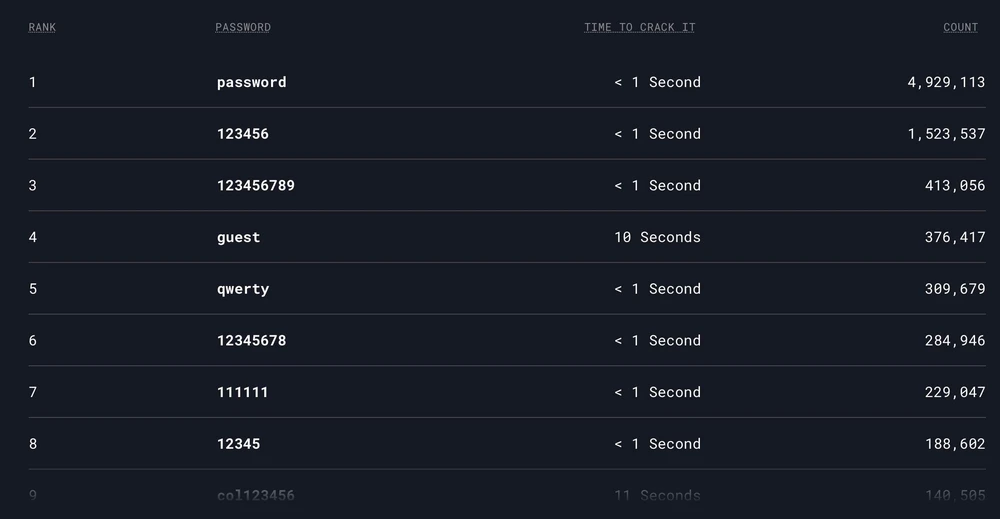Screen dimensions: 1000x519
Task: Select the 'qwerty' password text
Action: tap(242, 289)
